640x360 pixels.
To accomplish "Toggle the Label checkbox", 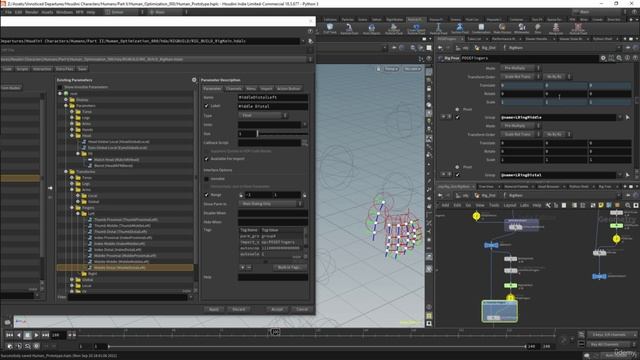I will (207, 106).
